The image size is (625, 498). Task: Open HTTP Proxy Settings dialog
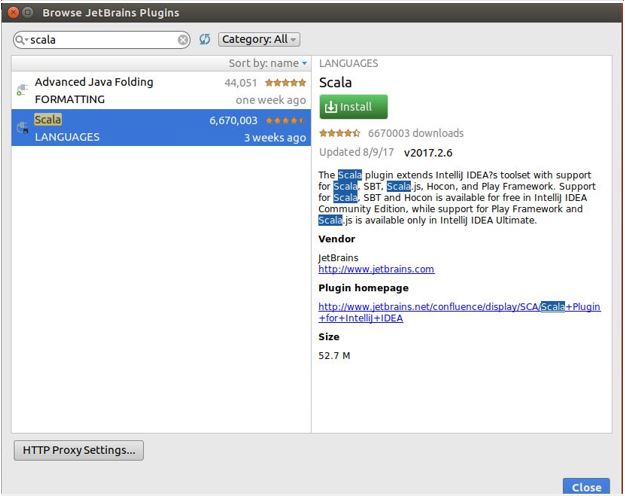click(79, 450)
